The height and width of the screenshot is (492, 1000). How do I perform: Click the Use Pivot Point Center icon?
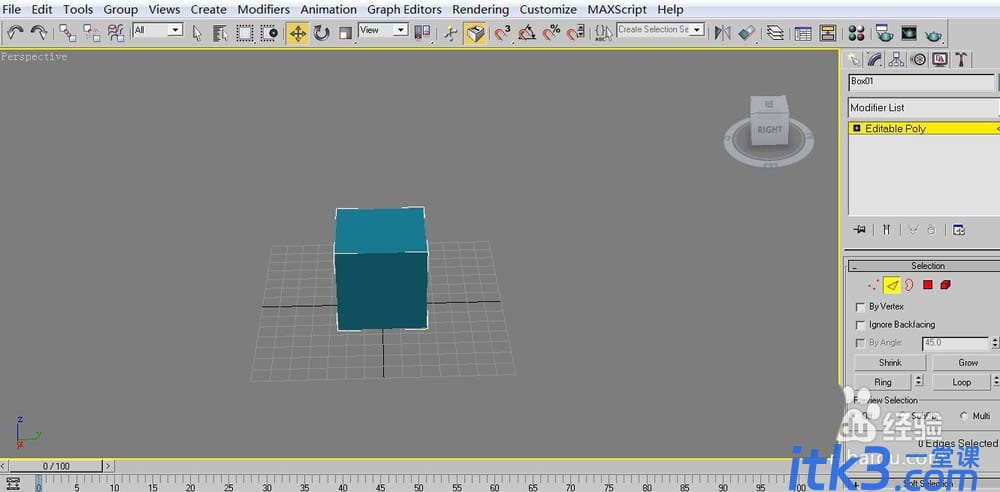(422, 33)
